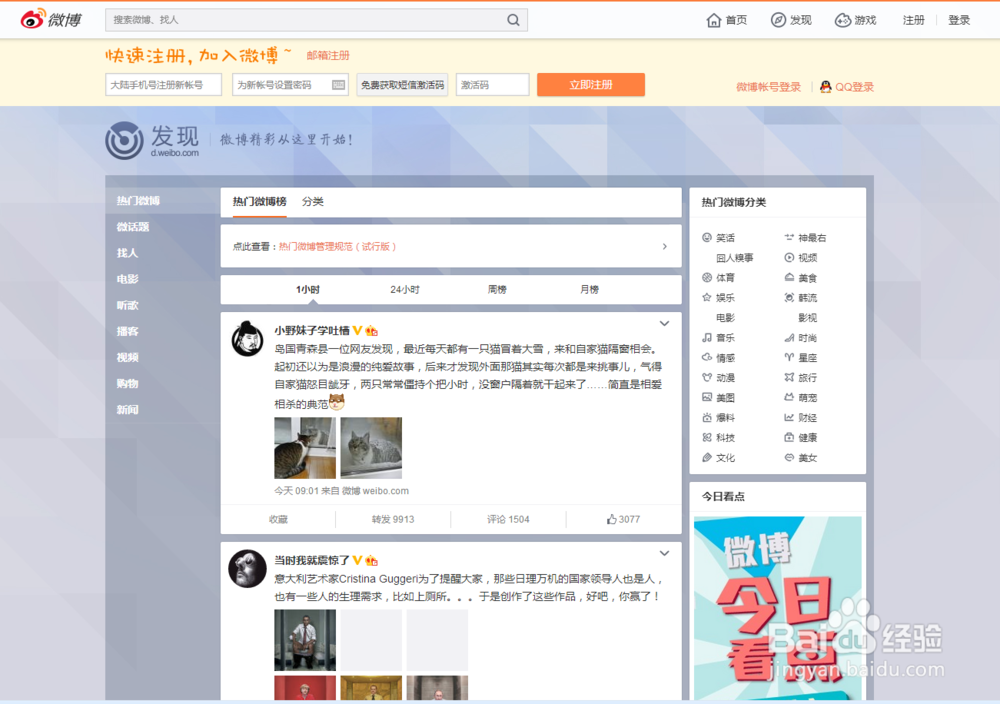
Task: Select the 月榜 monthly ranking tab
Action: click(589, 290)
